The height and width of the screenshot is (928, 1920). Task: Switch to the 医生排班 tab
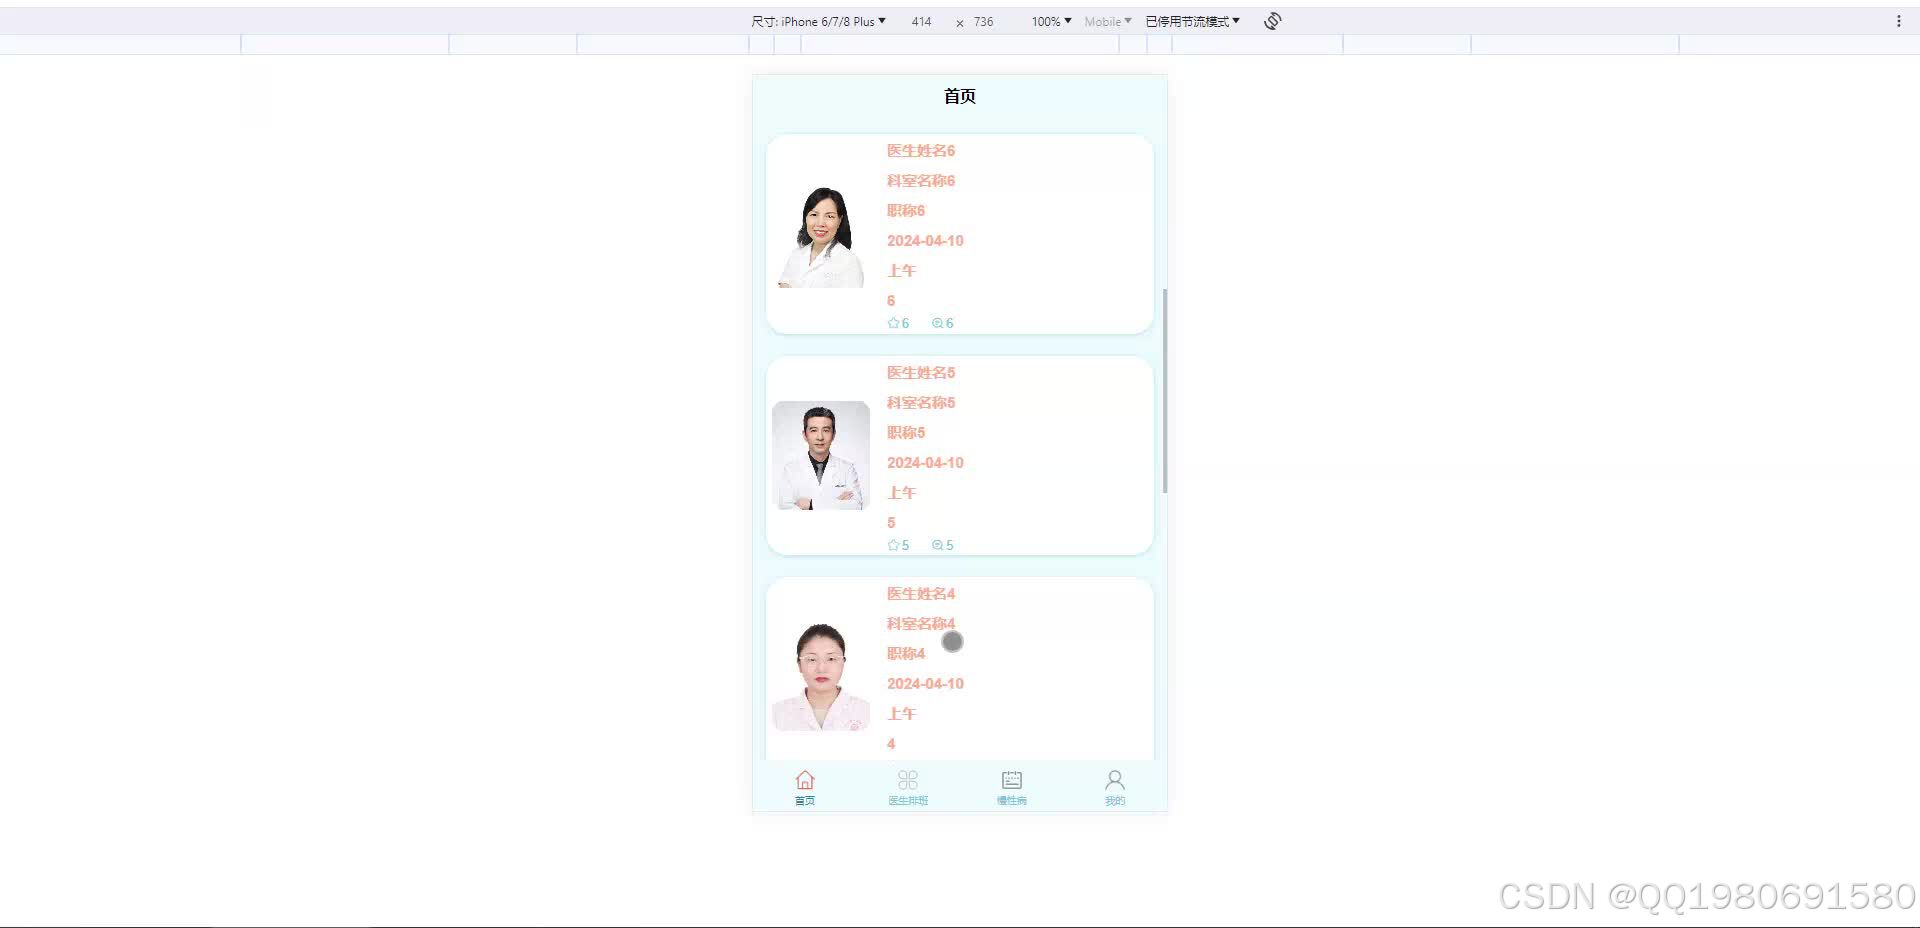(x=907, y=788)
